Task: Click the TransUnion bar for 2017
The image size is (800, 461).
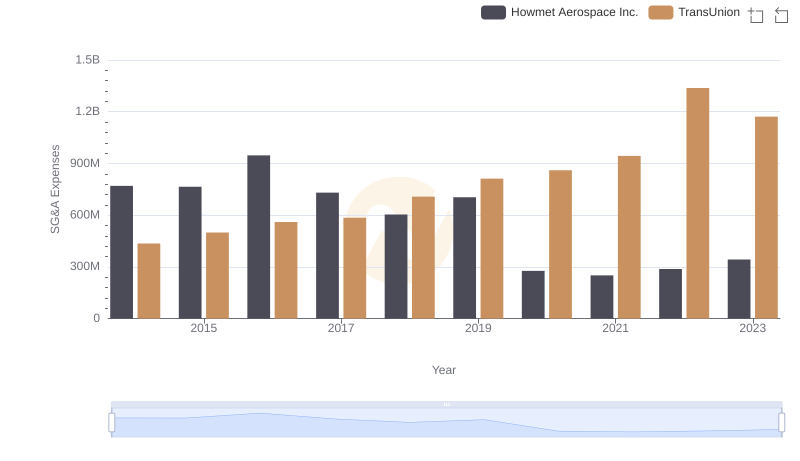Action: coord(355,268)
